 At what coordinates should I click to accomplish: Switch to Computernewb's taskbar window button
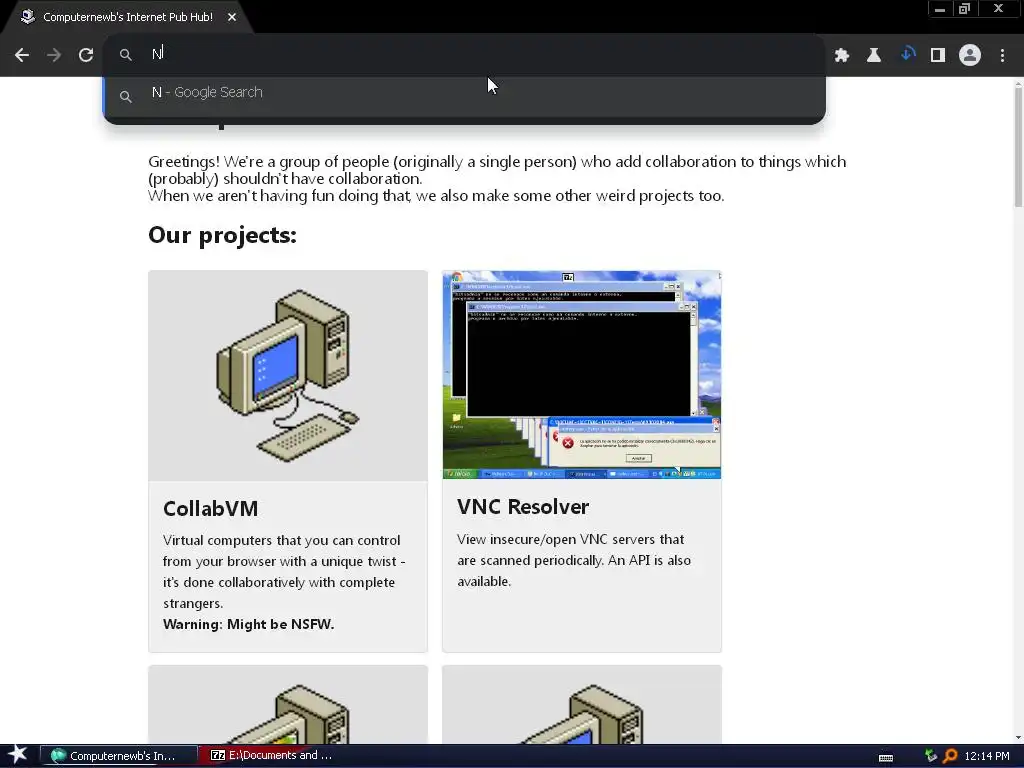(119, 756)
